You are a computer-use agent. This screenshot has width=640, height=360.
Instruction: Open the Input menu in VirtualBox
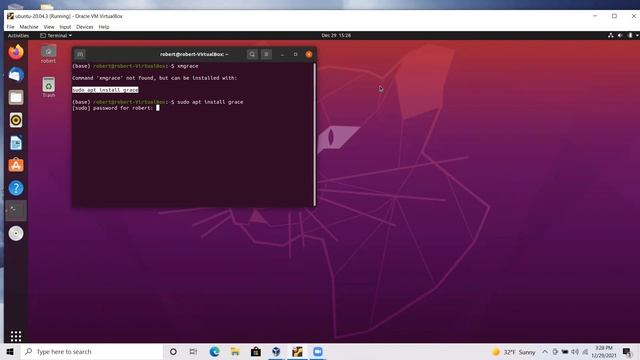[x=65, y=27]
